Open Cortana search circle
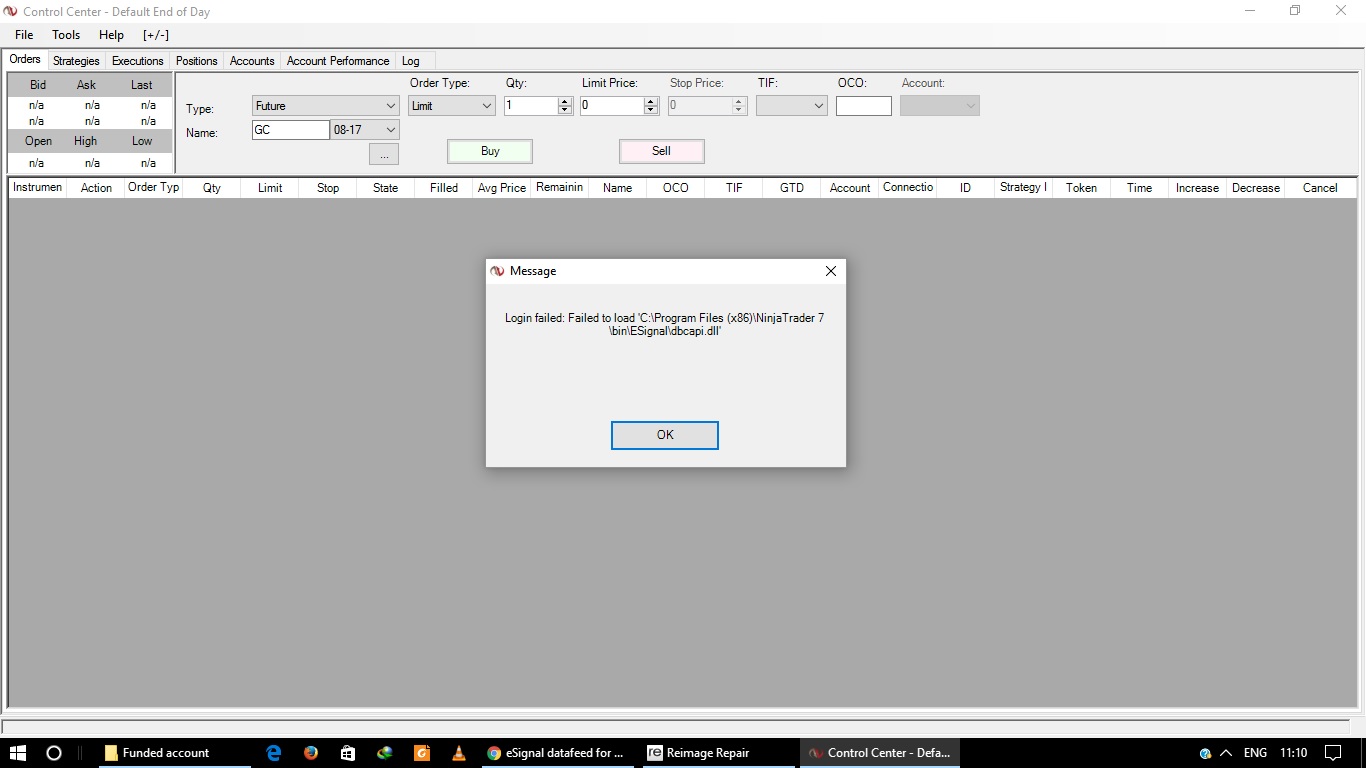Viewport: 1366px width, 768px height. click(x=54, y=753)
